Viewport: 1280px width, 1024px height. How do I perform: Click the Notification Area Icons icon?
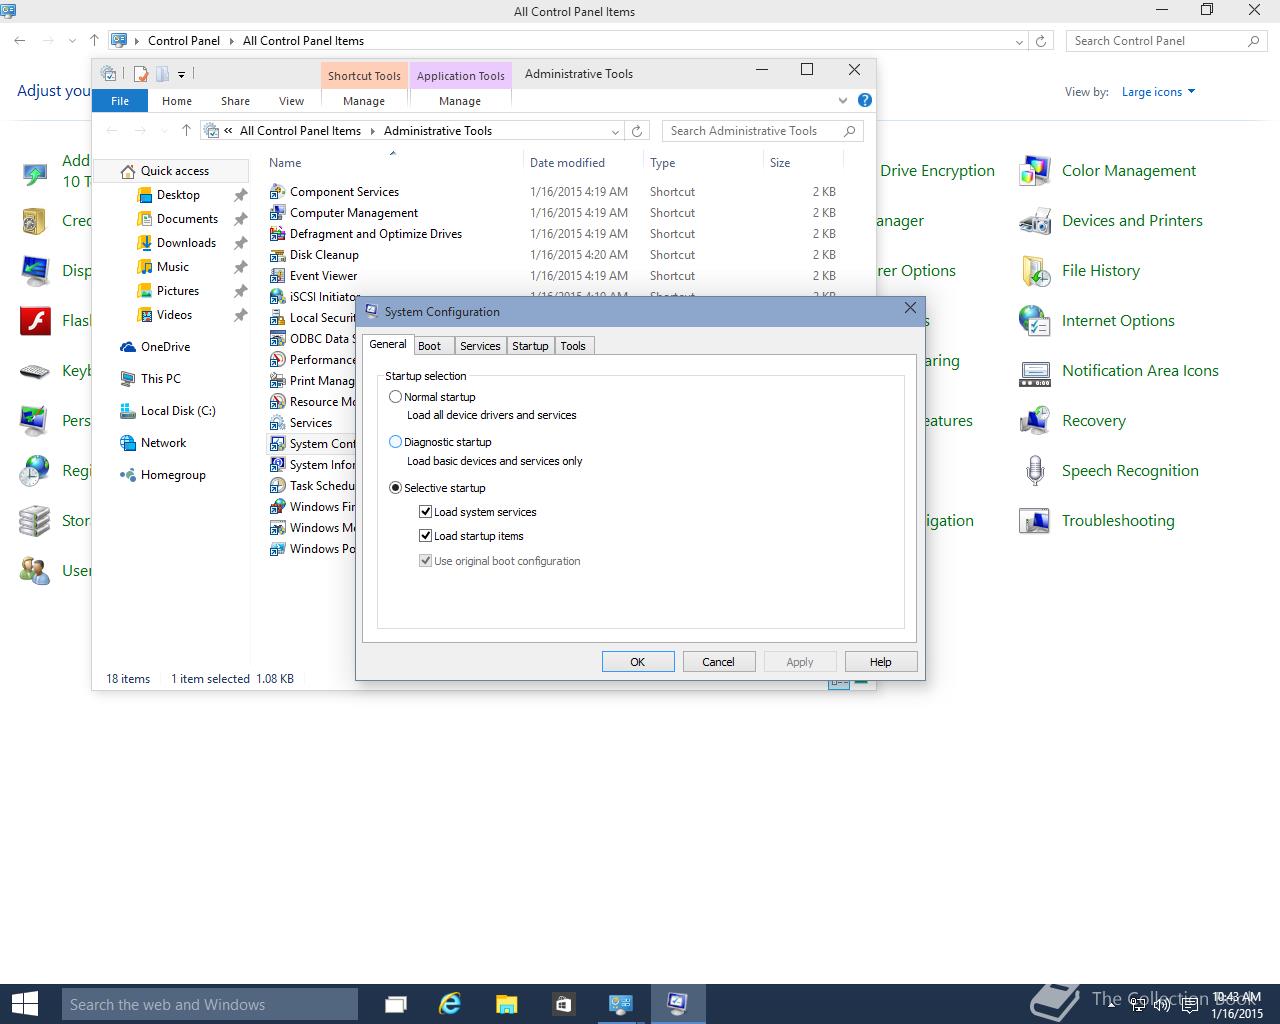coord(1034,371)
